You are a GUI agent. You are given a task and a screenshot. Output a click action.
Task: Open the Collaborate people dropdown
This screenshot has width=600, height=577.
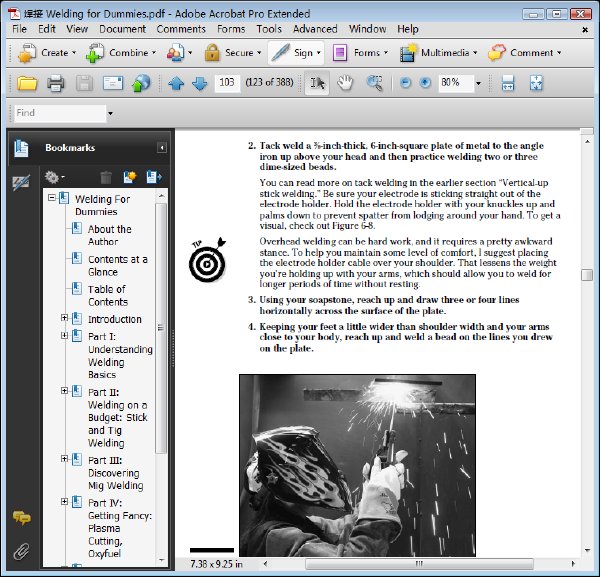pos(179,53)
